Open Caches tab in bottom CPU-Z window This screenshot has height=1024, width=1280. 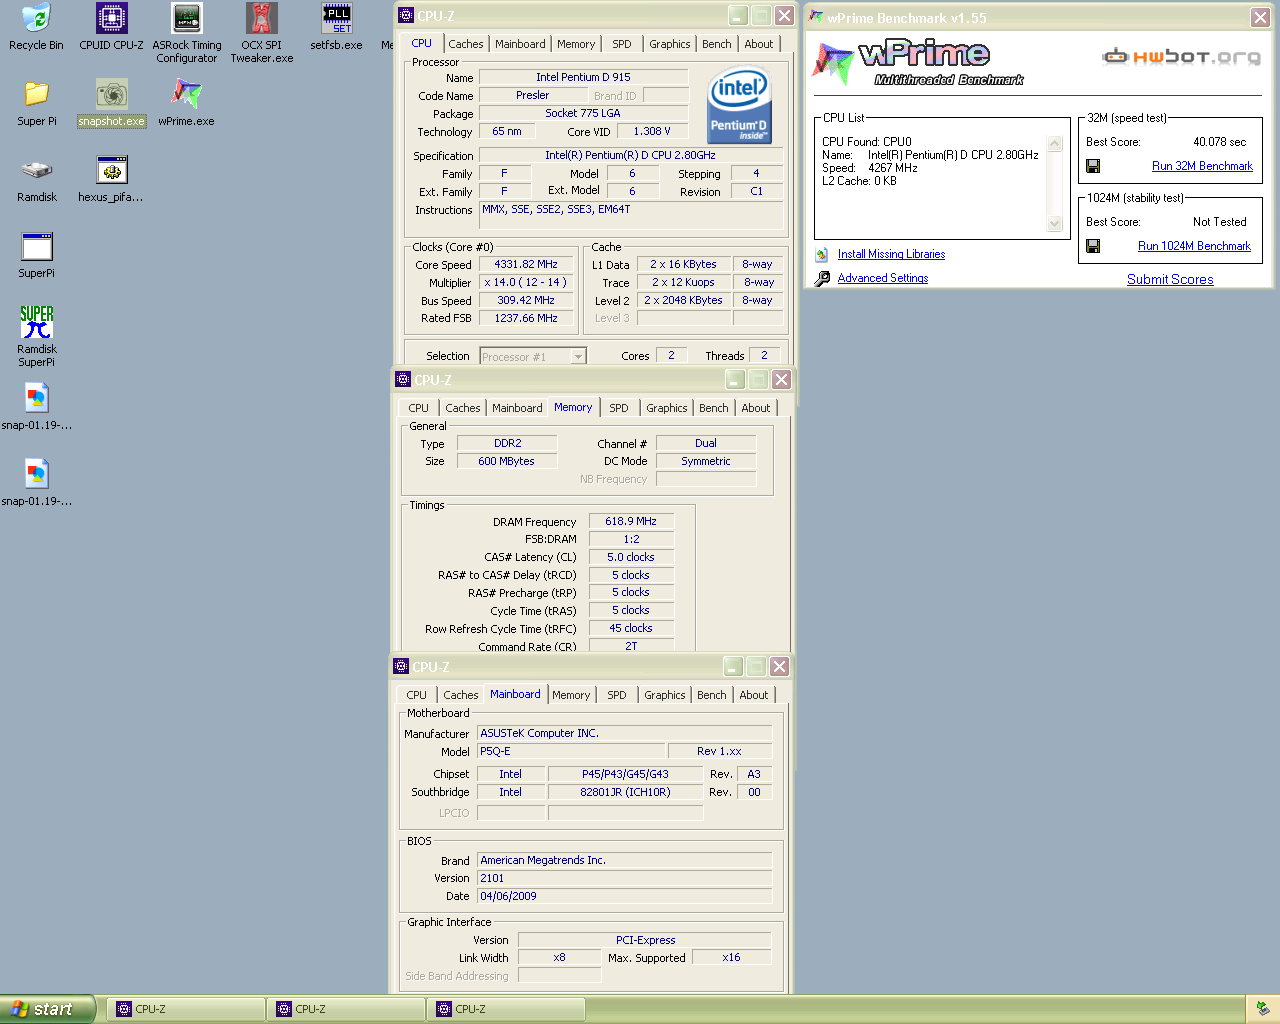pyautogui.click(x=461, y=695)
